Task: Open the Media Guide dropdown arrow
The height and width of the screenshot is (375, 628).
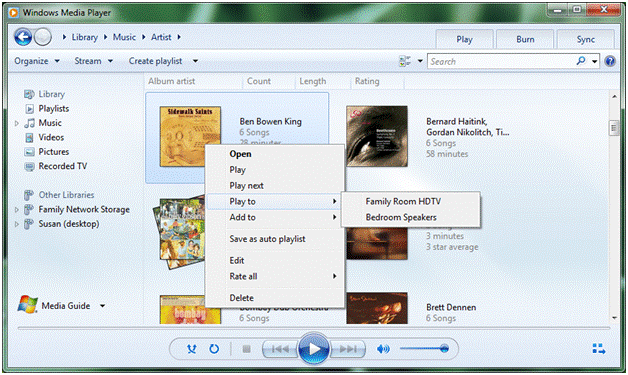Action: [x=103, y=306]
